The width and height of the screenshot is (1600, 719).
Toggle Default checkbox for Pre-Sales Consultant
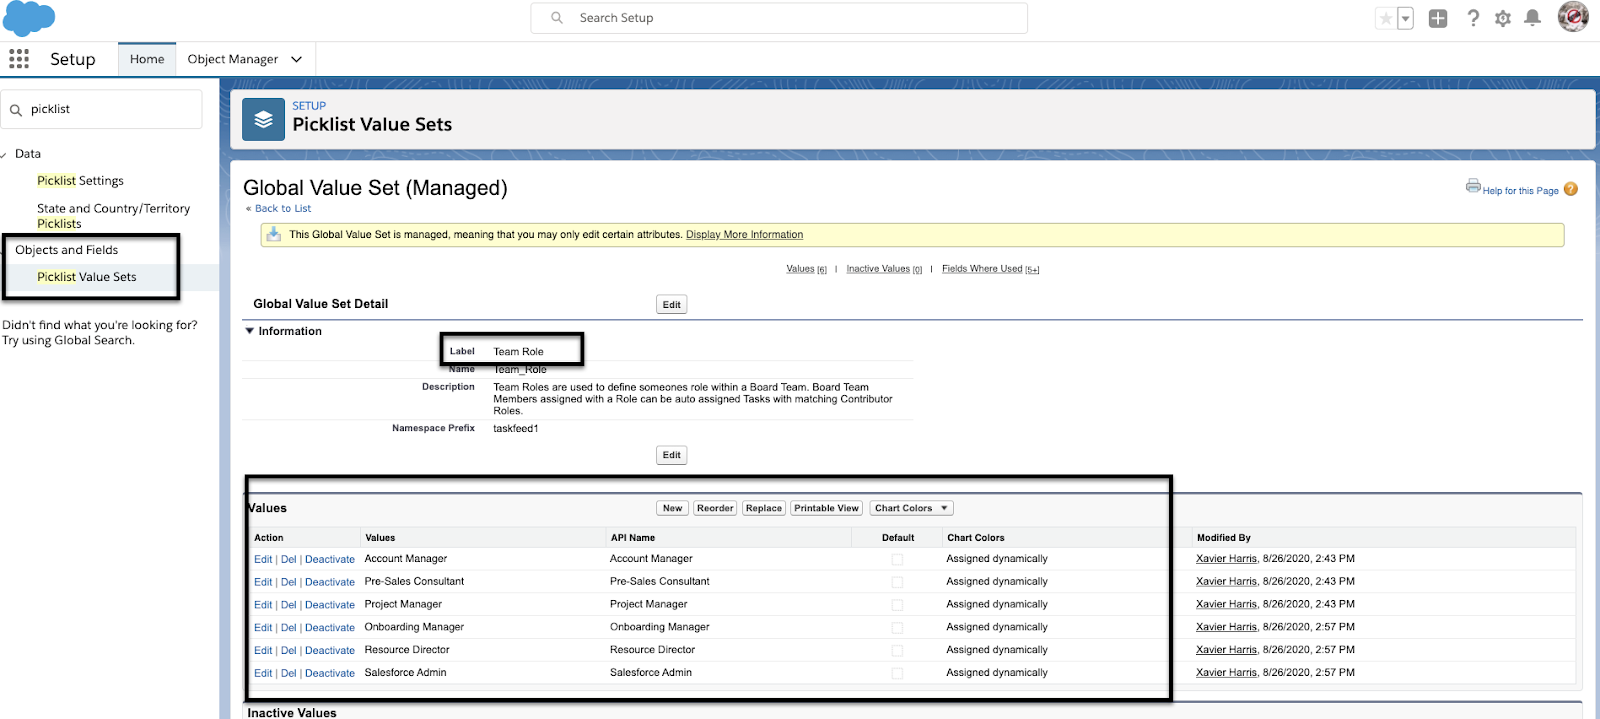(x=897, y=582)
